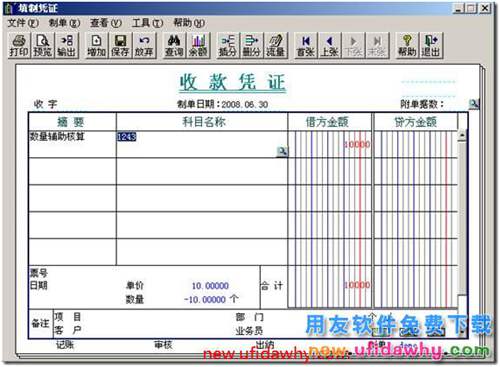Click the 合计 debit total 10000

coord(357,285)
